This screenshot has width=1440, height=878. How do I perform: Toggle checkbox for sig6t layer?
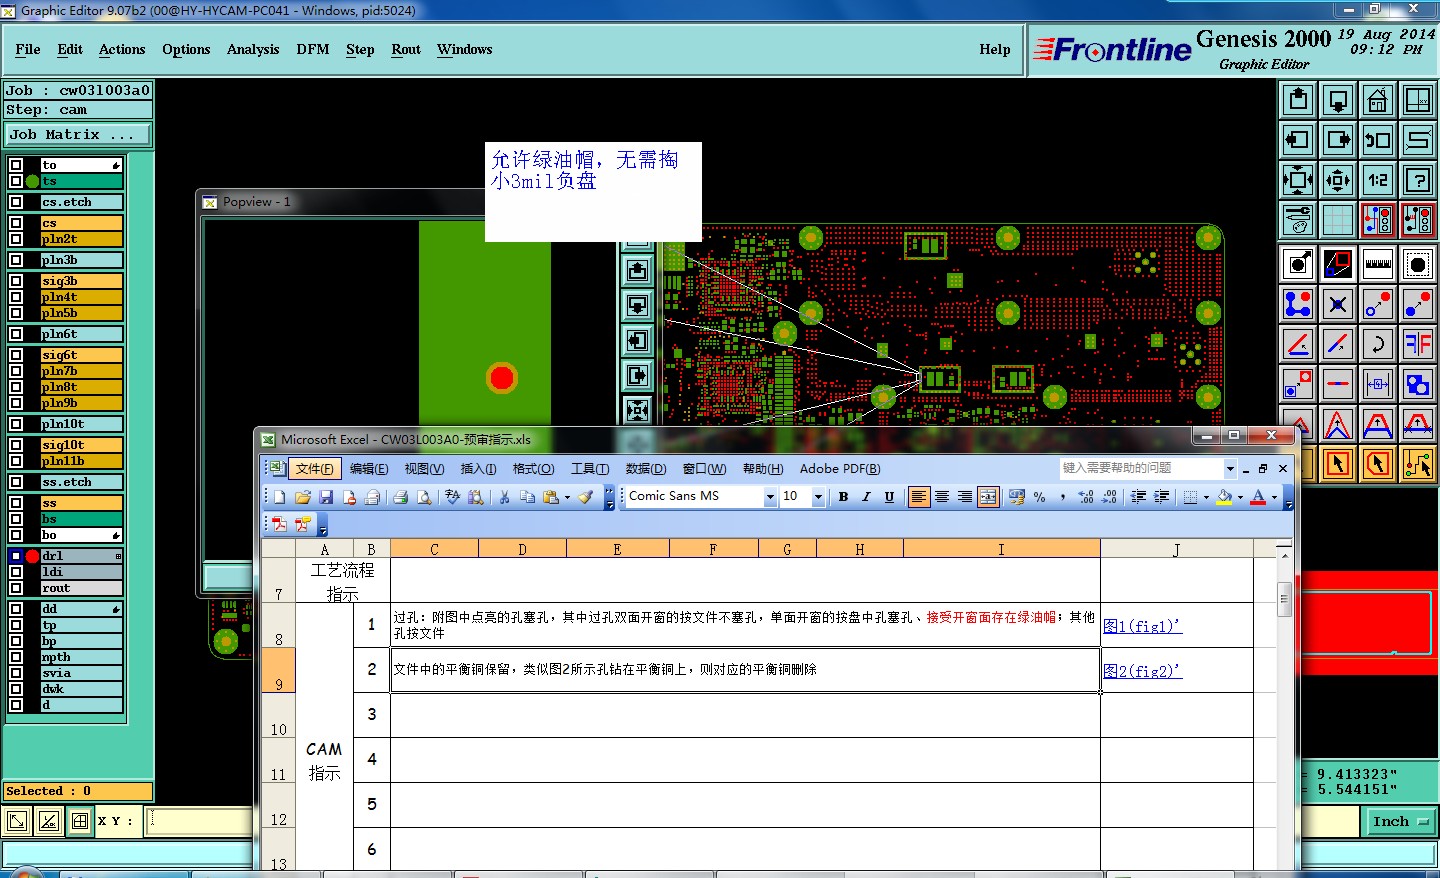16,355
